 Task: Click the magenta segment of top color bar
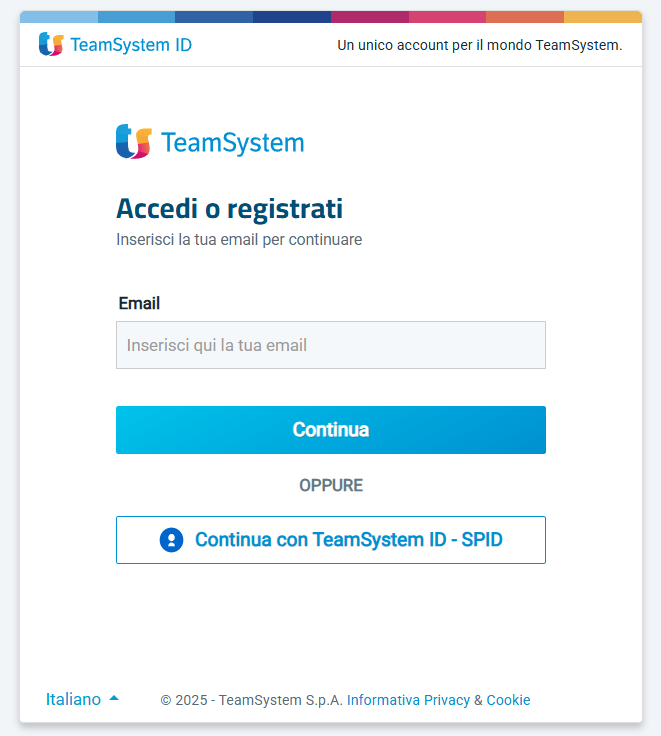click(x=369, y=17)
